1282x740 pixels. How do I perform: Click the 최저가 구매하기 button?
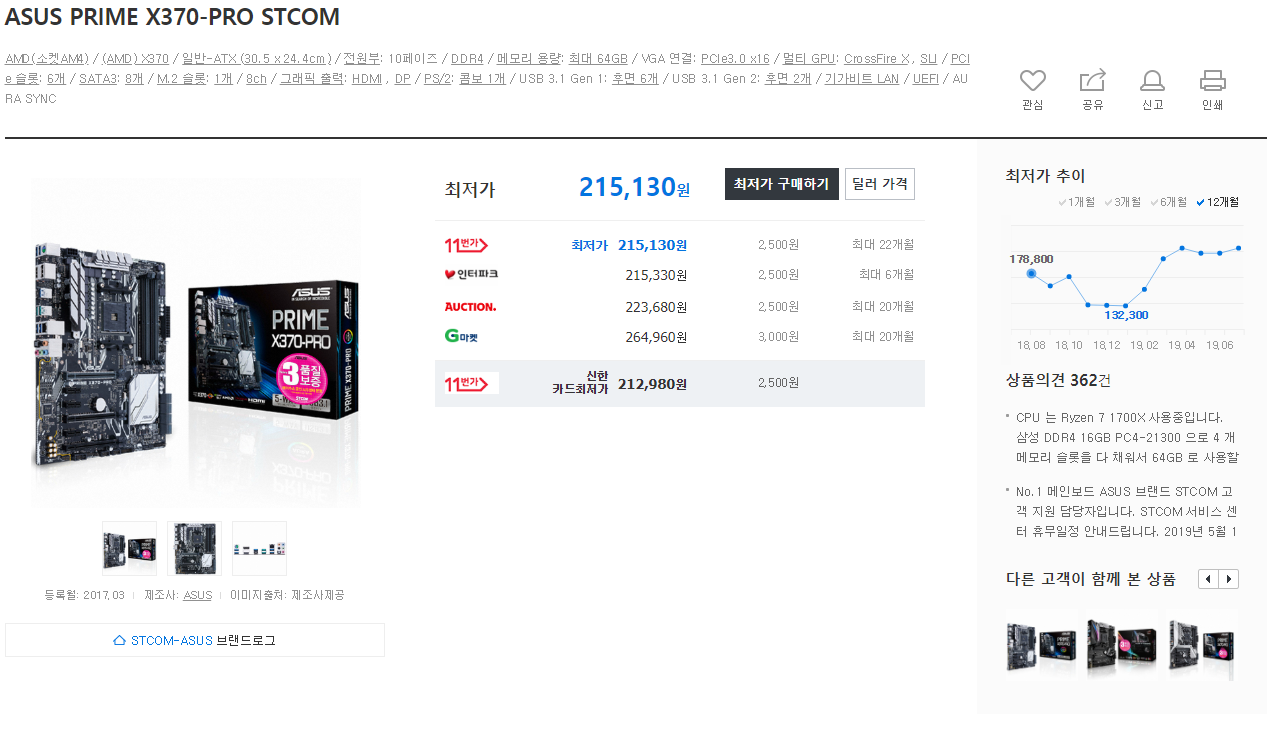click(x=782, y=184)
